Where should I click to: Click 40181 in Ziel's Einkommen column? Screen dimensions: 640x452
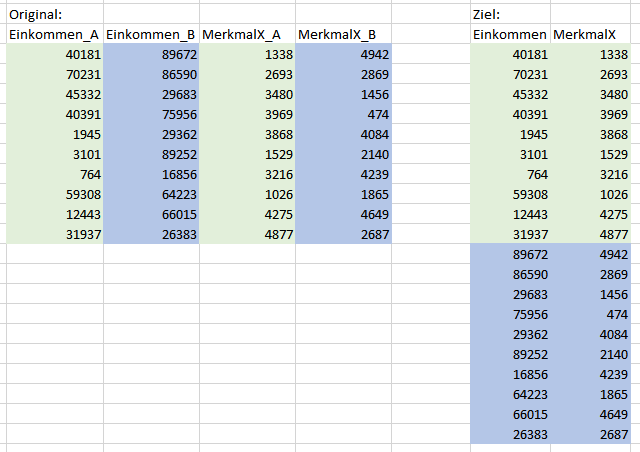pyautogui.click(x=510, y=54)
